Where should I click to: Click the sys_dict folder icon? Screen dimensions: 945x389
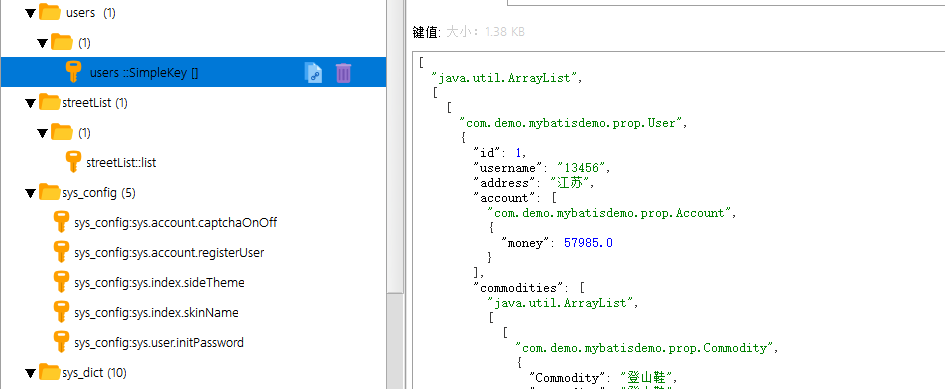[x=49, y=372]
